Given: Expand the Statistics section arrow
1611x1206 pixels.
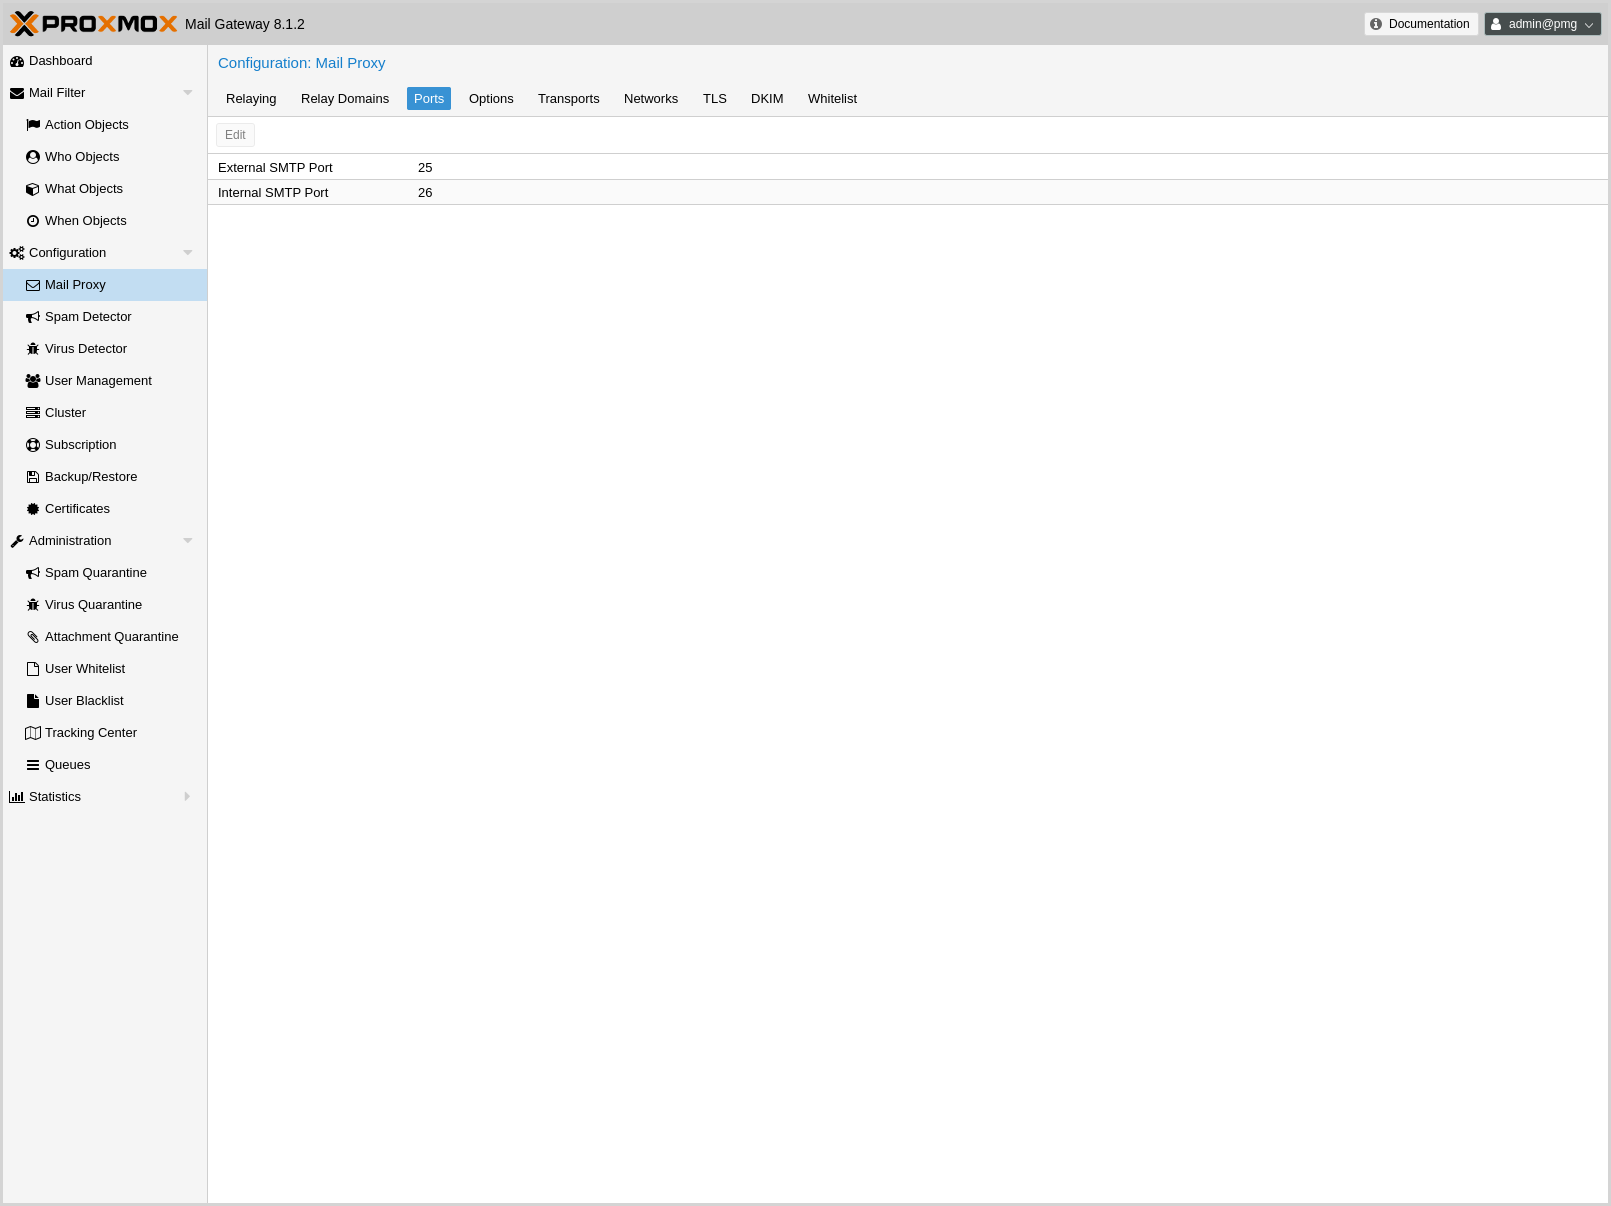Looking at the screenshot, I should pos(187,797).
